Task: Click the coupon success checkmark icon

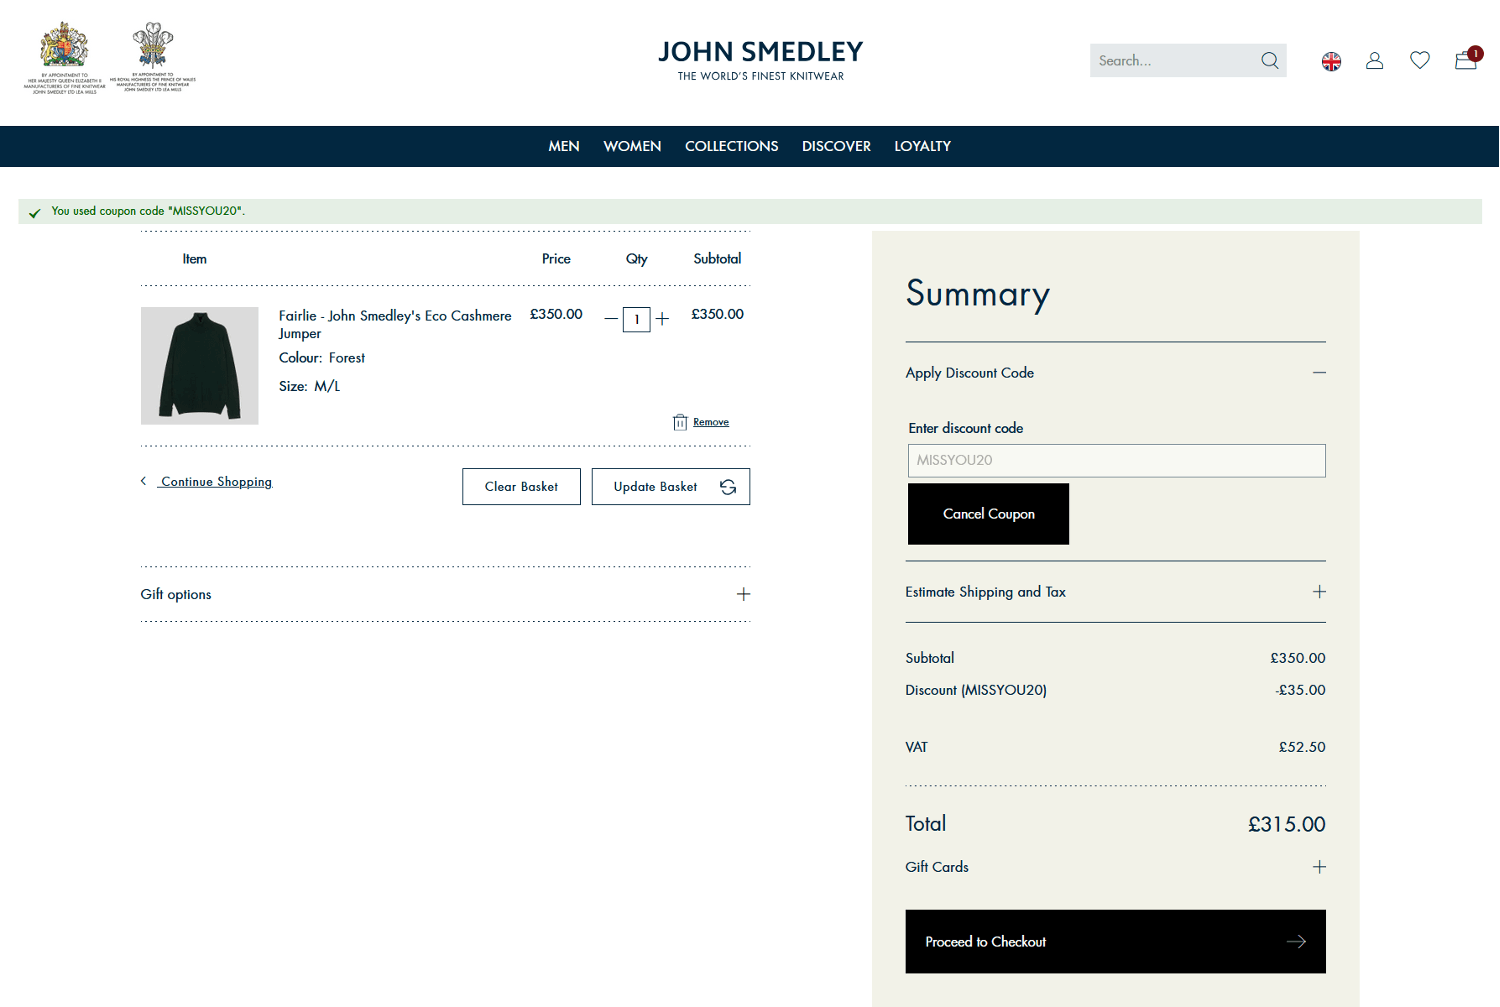Action: 35,213
